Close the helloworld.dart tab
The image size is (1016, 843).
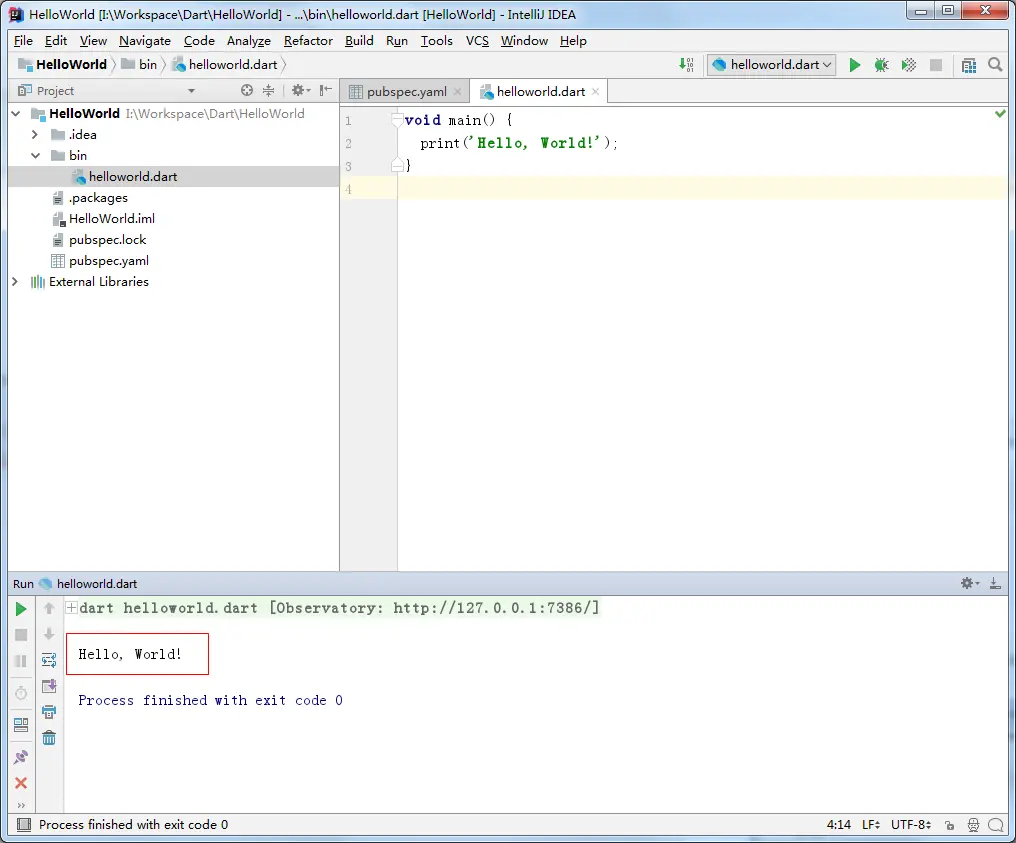pyautogui.click(x=595, y=91)
